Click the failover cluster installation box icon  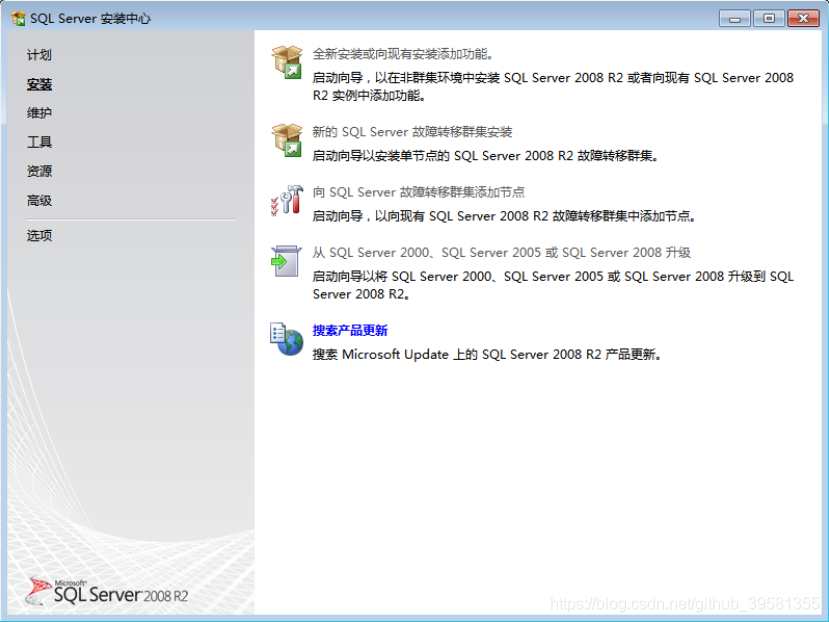point(287,140)
